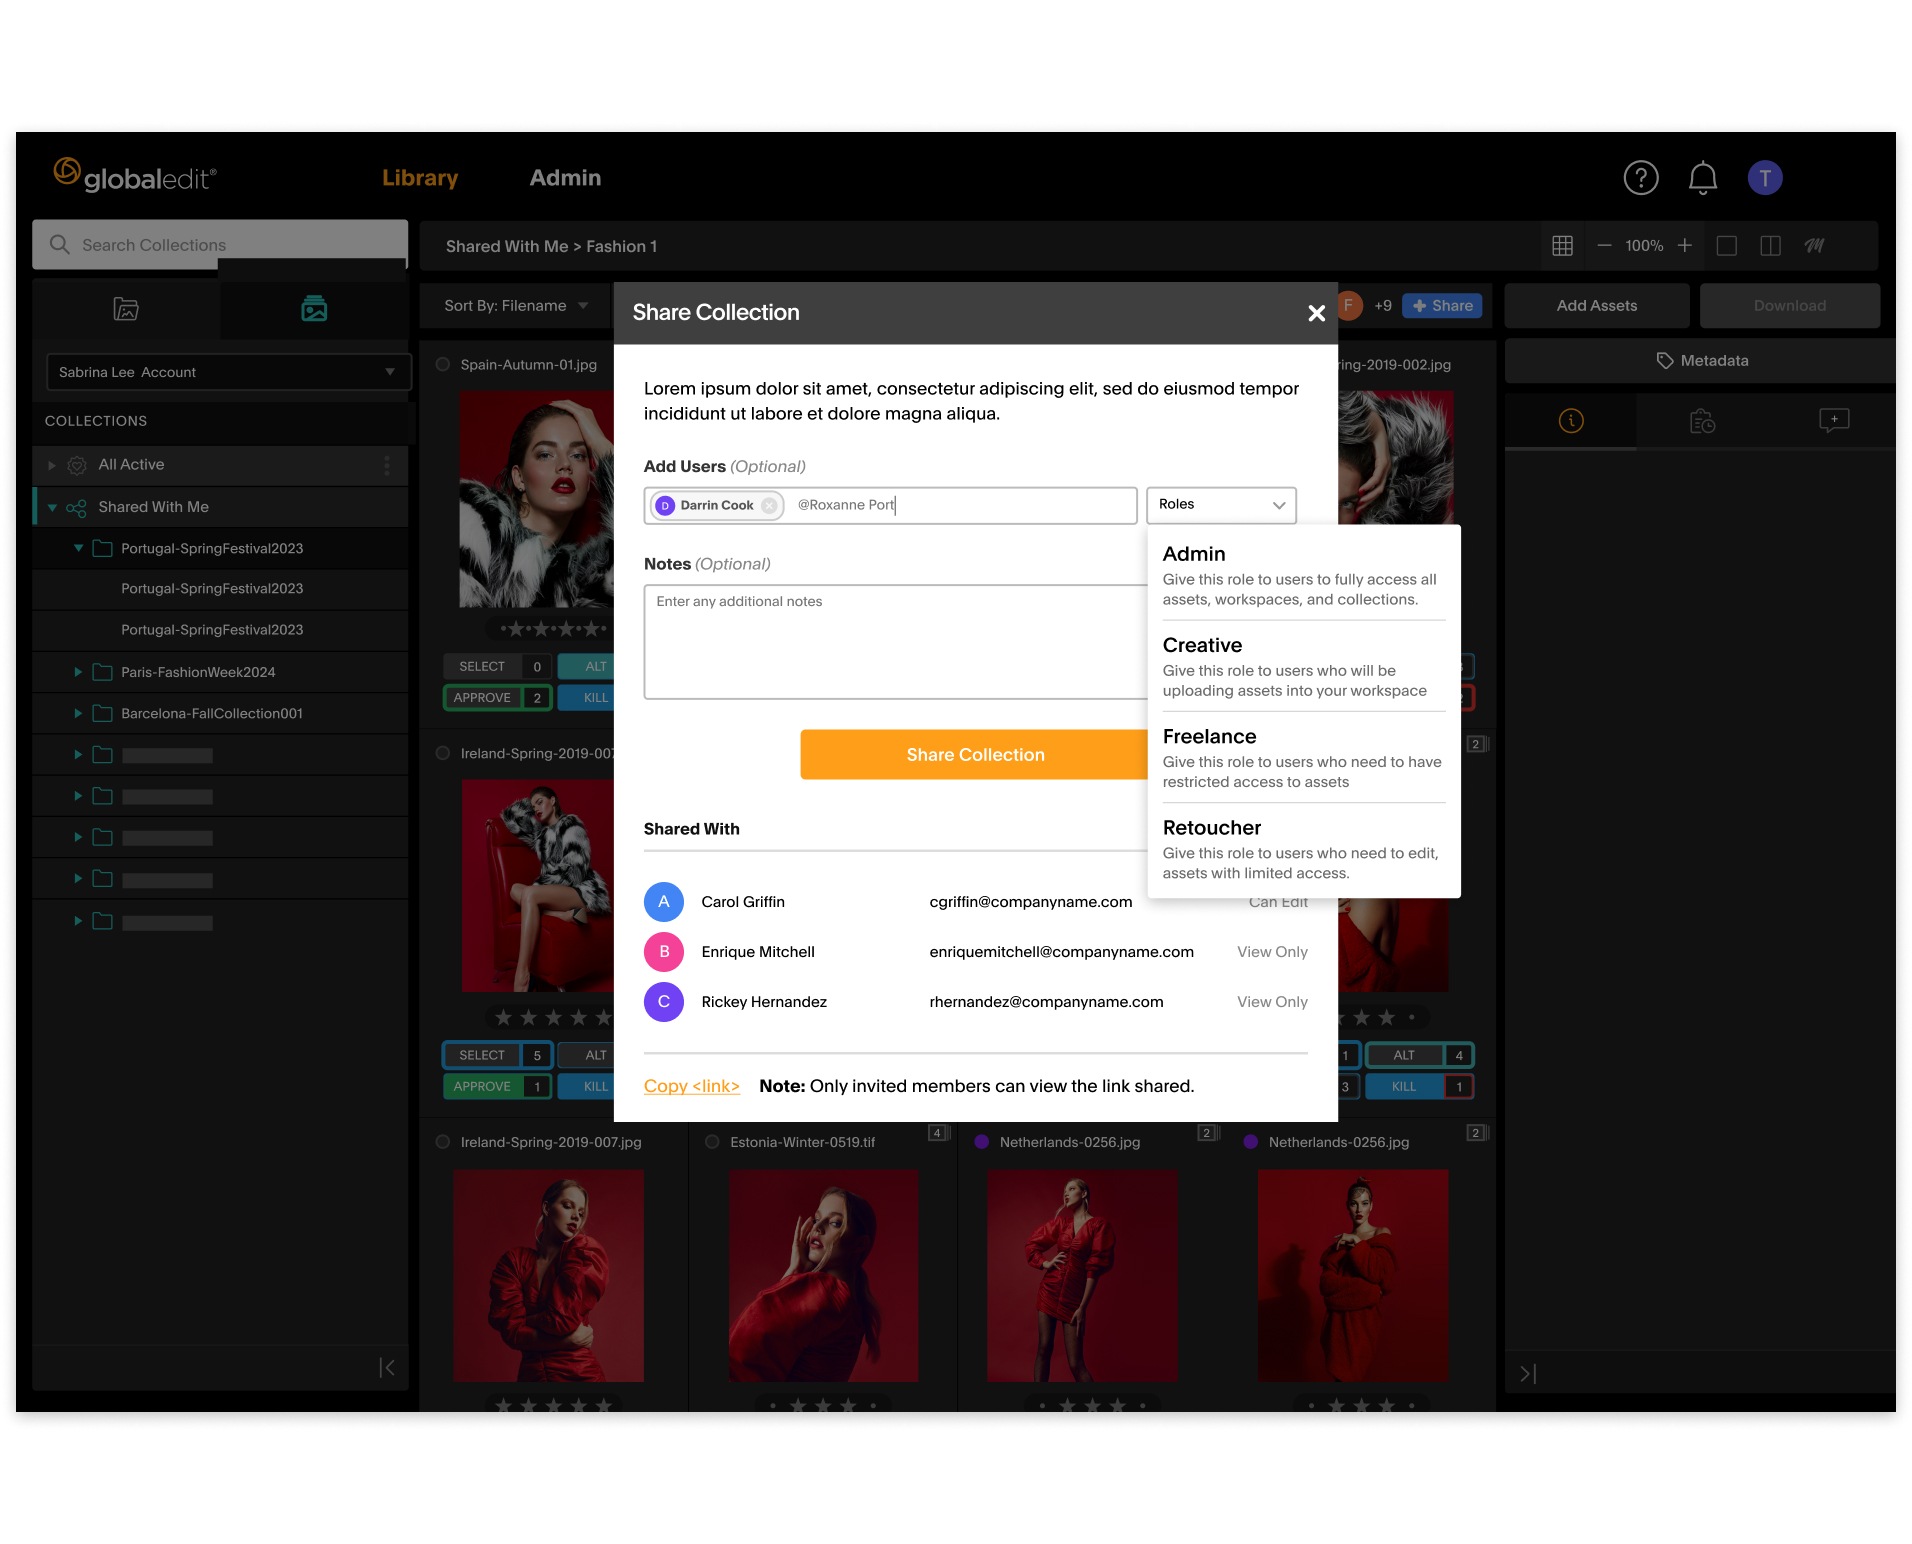Open the Roles dropdown
The image size is (1912, 1544).
coord(1221,505)
